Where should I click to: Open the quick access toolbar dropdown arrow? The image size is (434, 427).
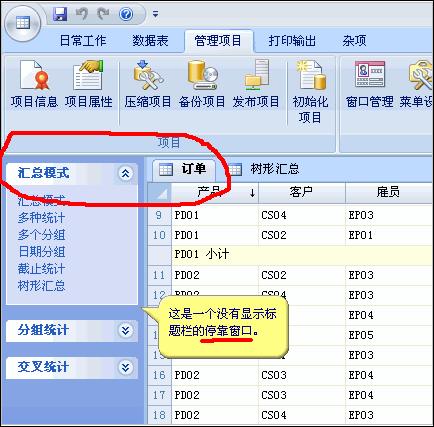click(155, 14)
